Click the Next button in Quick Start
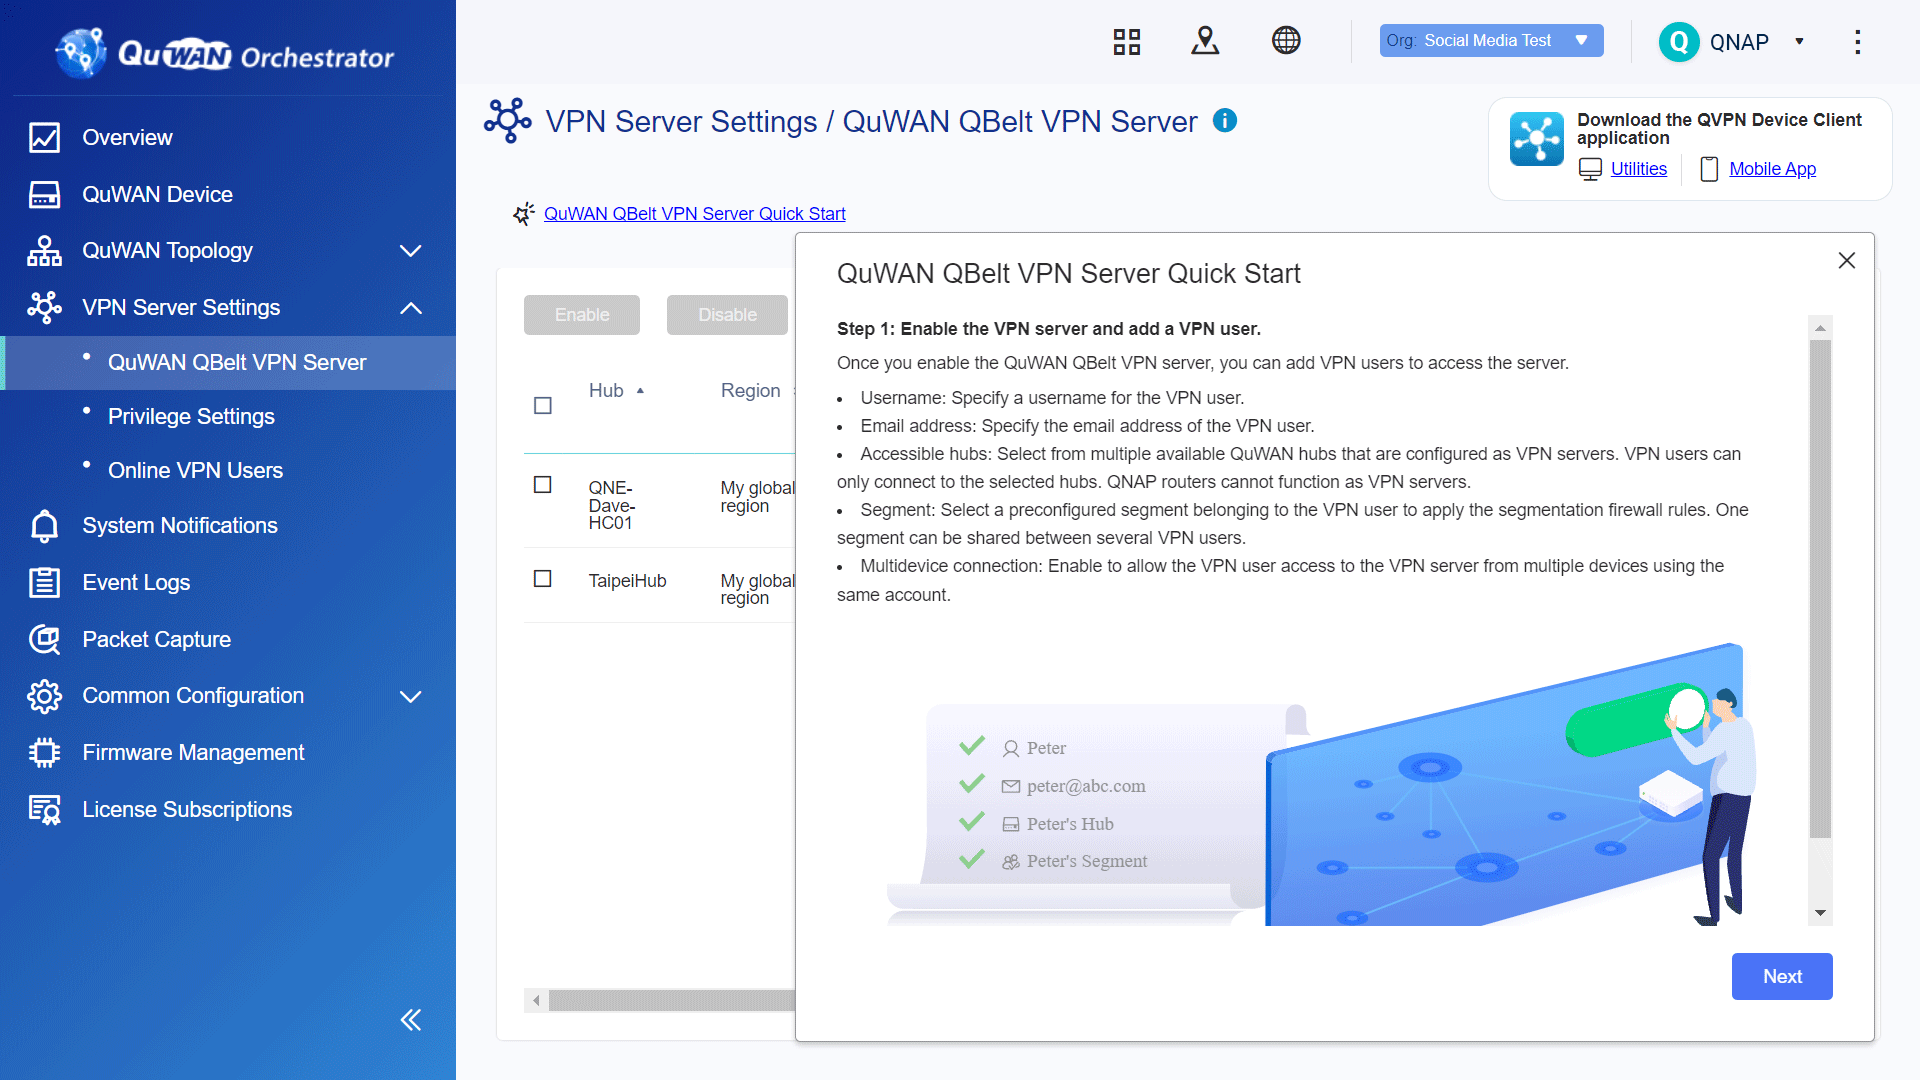 [1782, 976]
